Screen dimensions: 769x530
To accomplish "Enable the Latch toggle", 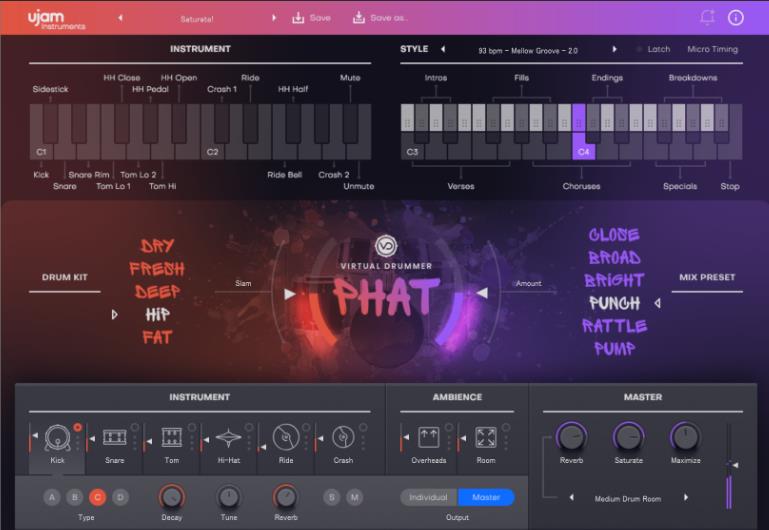I will point(653,49).
